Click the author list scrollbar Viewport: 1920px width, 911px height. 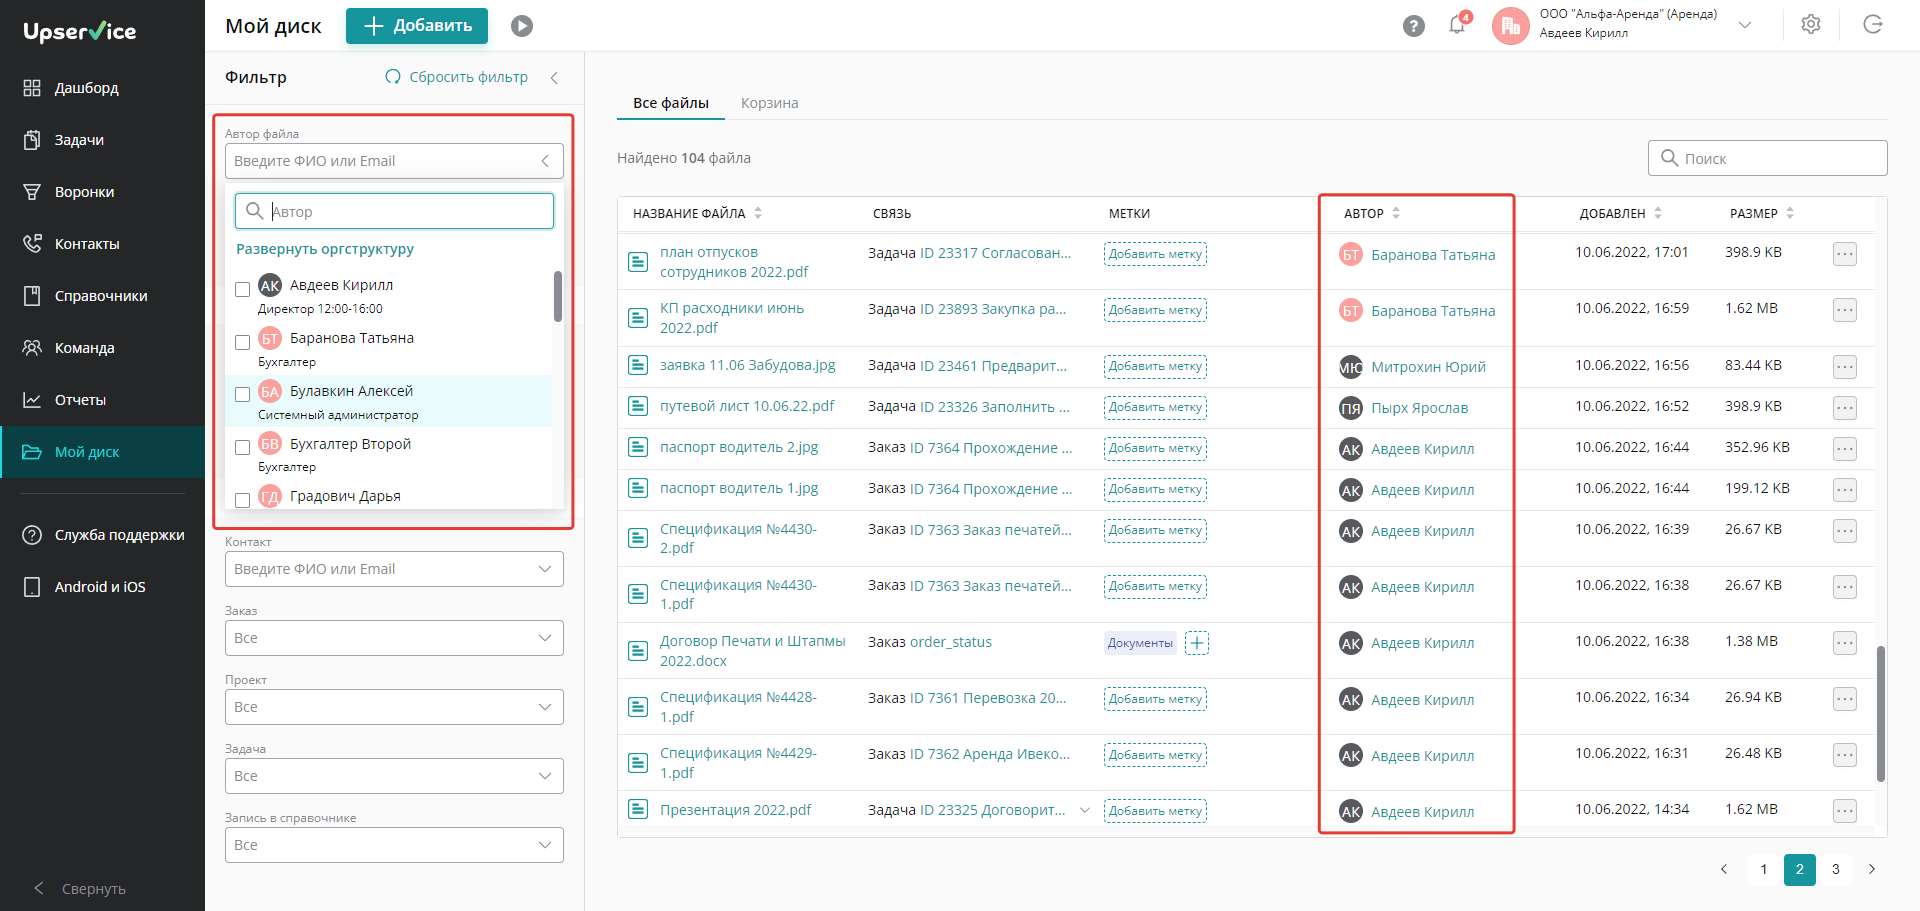click(558, 296)
